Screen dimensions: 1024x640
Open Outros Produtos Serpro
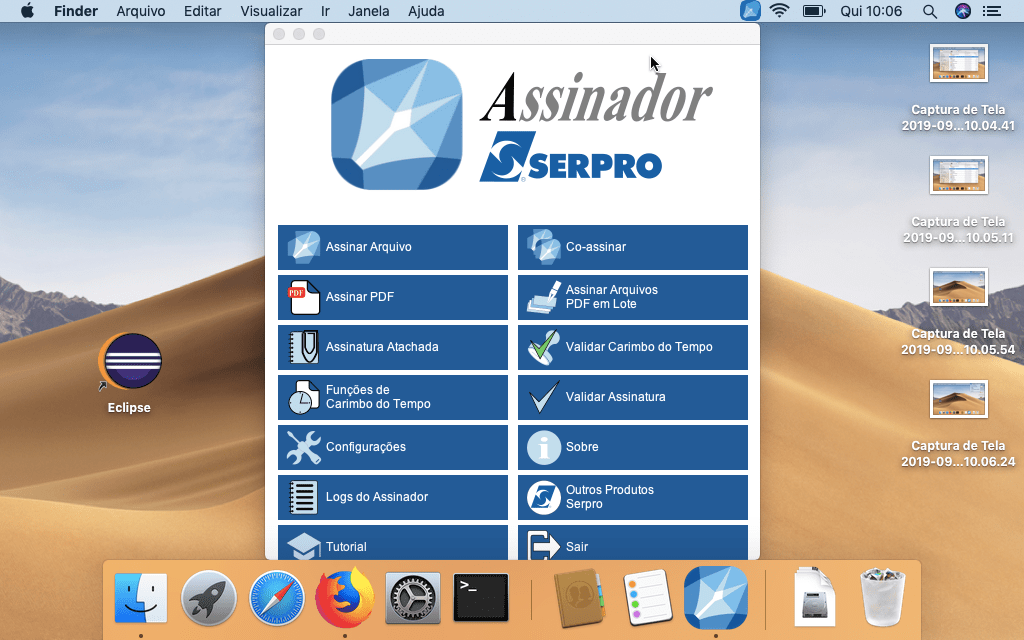point(632,497)
